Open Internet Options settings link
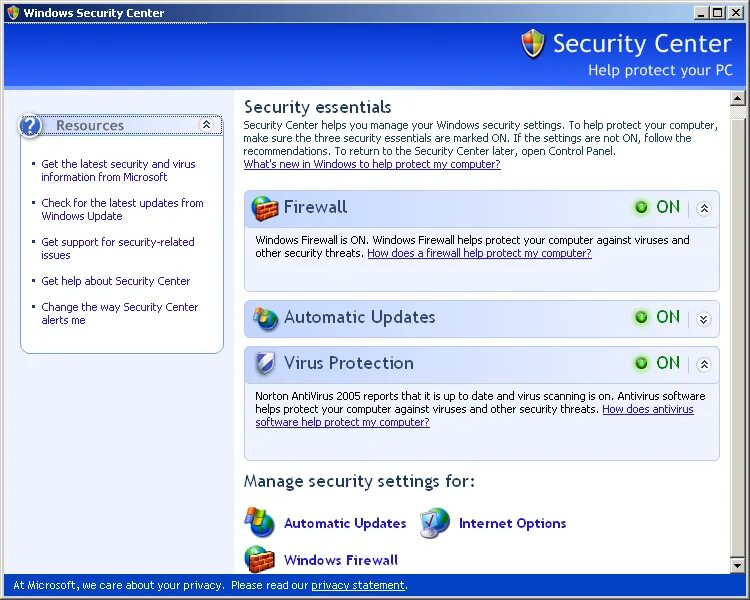 pos(512,523)
